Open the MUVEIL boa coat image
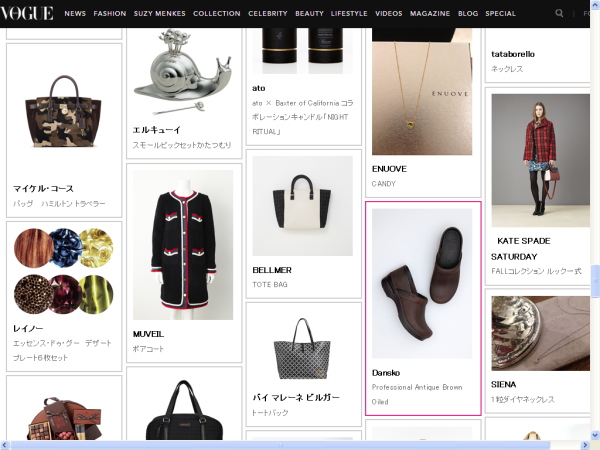The height and width of the screenshot is (450, 600). click(183, 245)
